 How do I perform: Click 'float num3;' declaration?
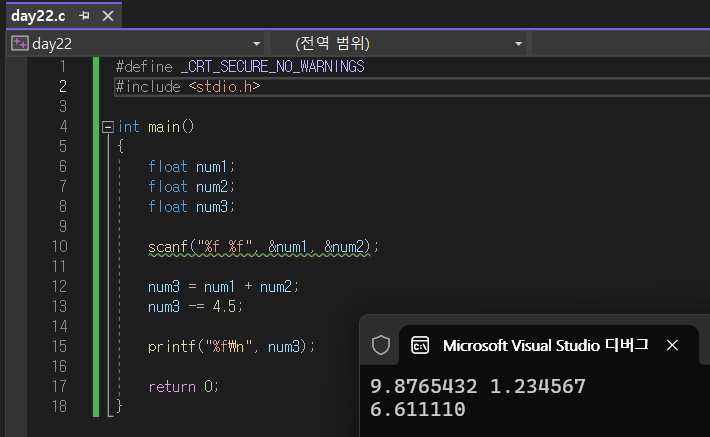point(192,207)
